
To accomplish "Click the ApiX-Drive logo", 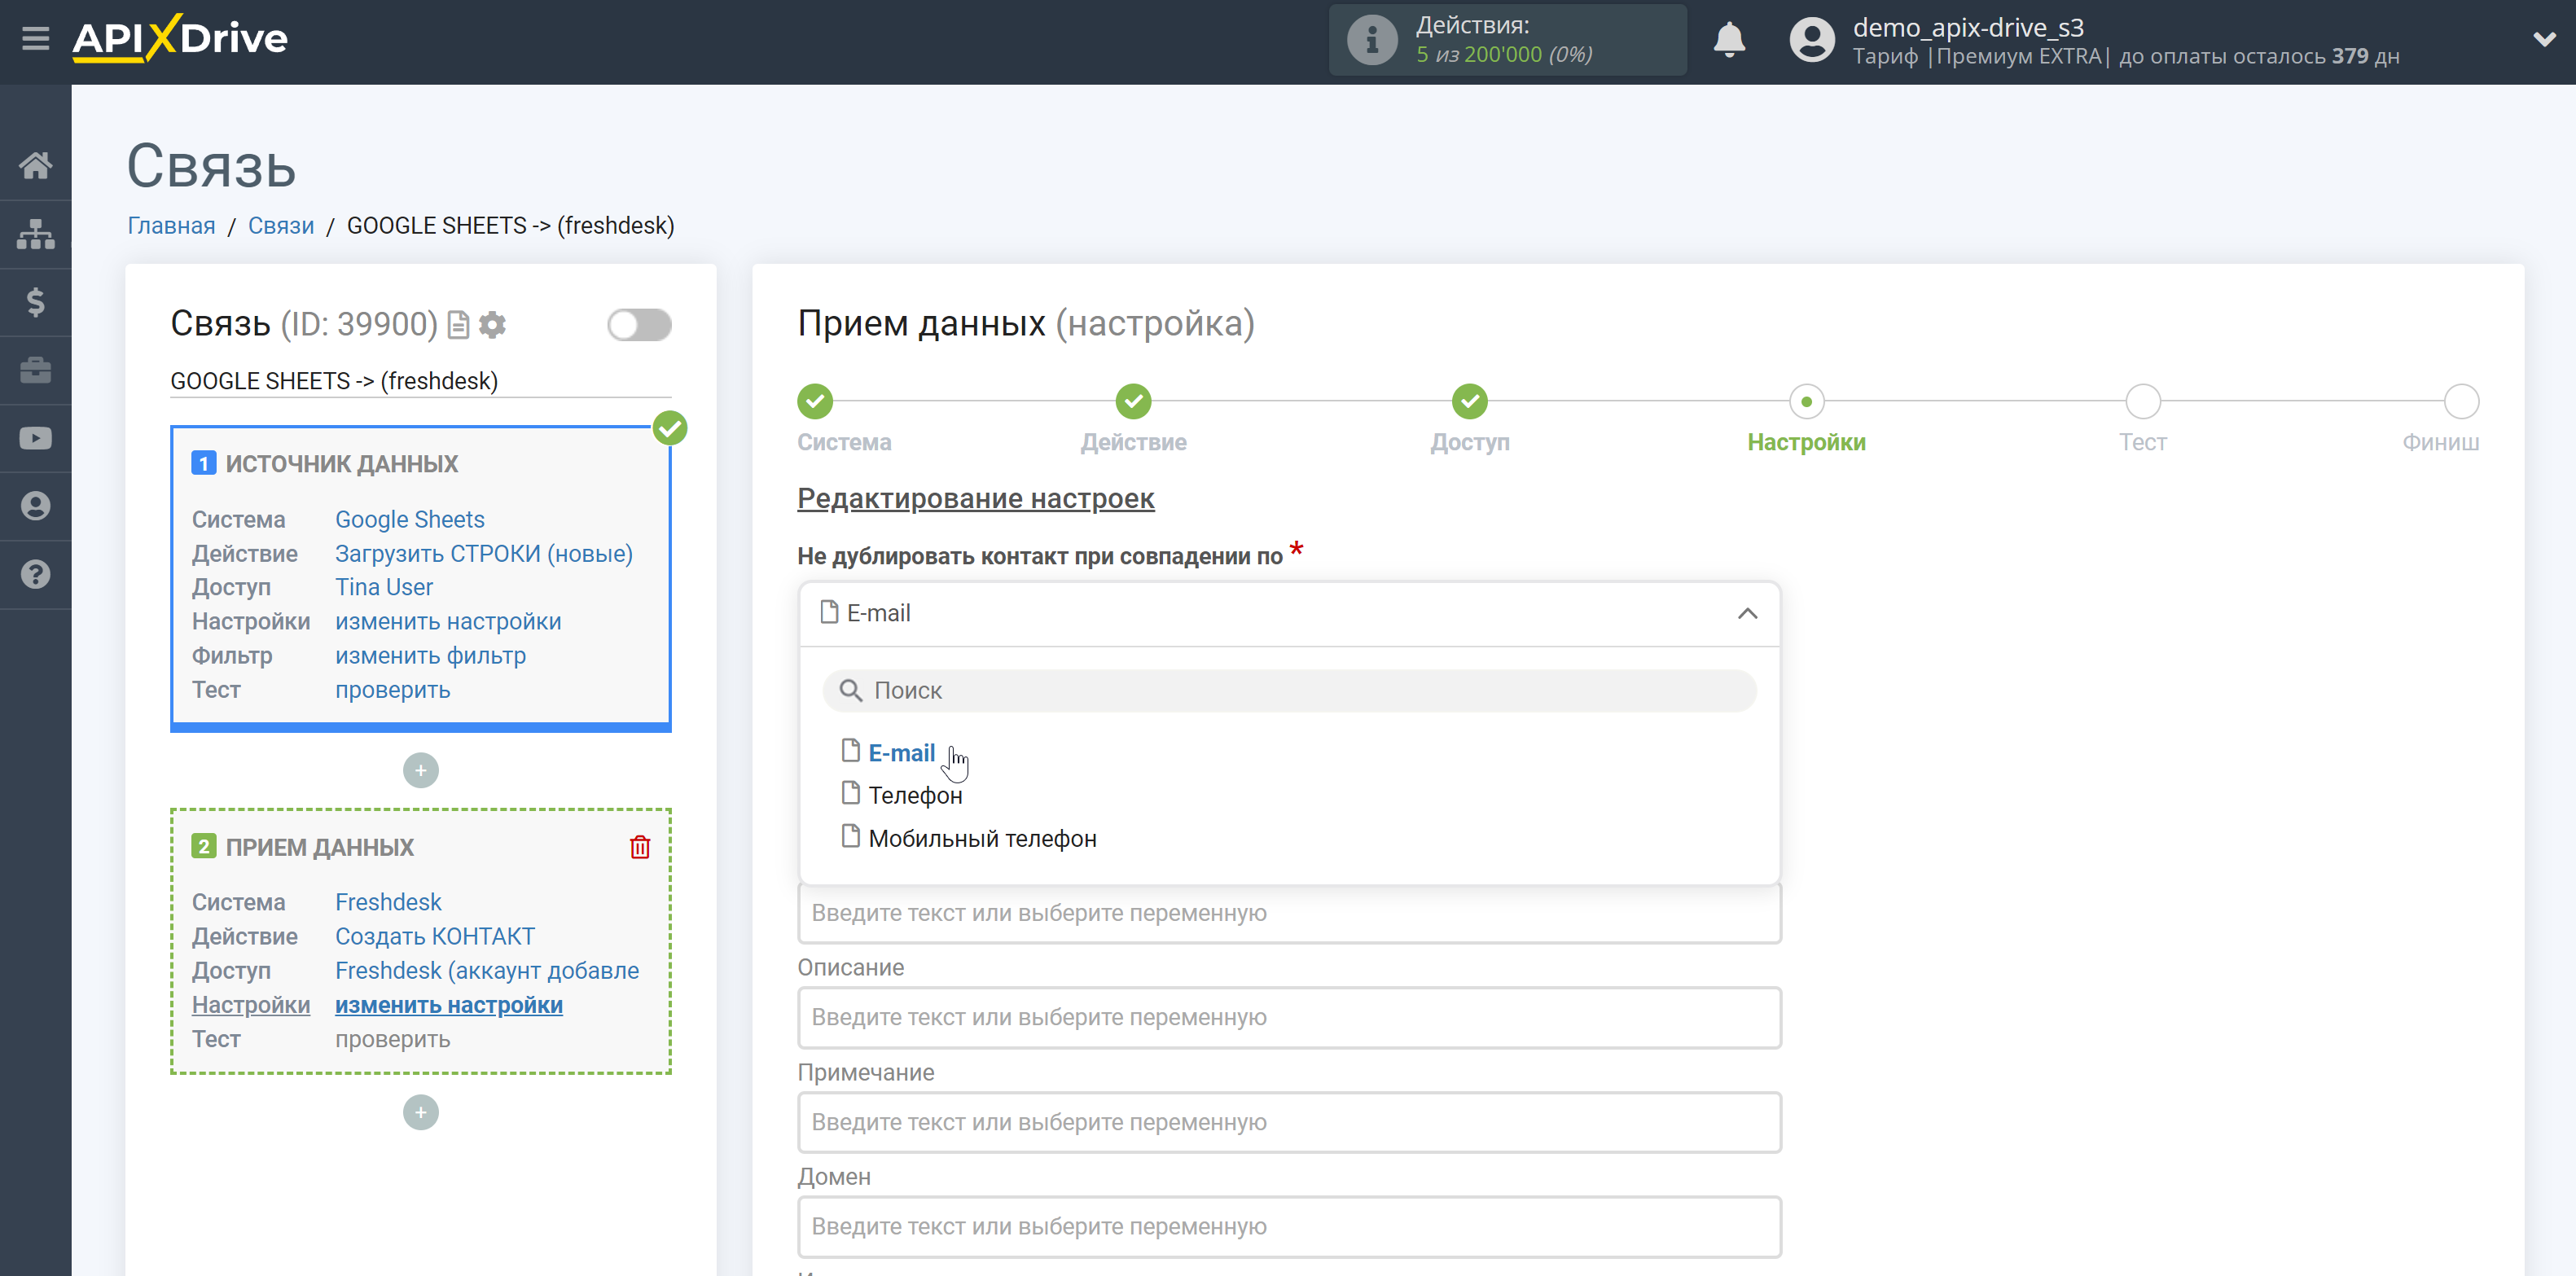I will coord(180,39).
